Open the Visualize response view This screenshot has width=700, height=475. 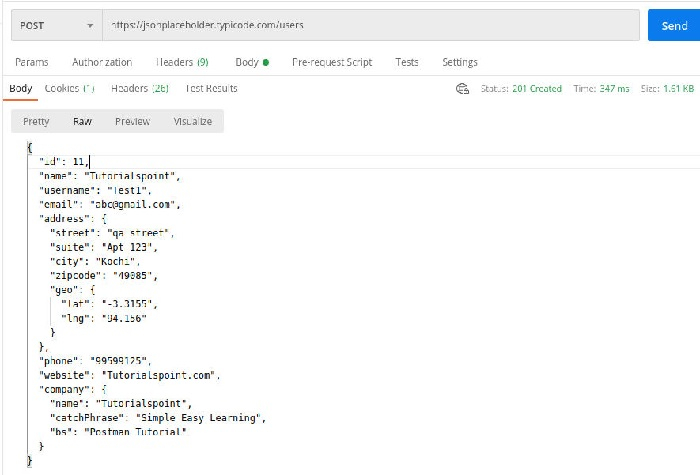click(192, 121)
